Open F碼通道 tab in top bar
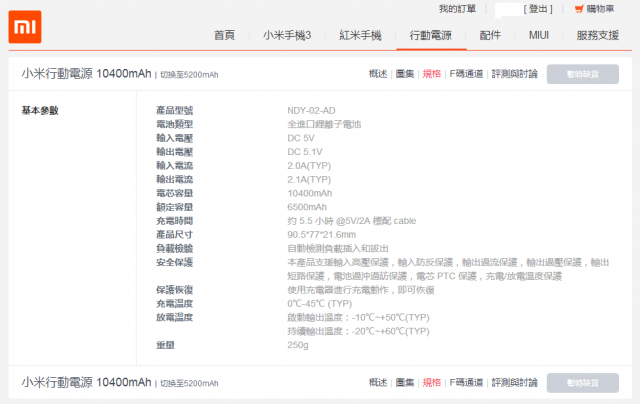This screenshot has height=404, width=640. 466,74
